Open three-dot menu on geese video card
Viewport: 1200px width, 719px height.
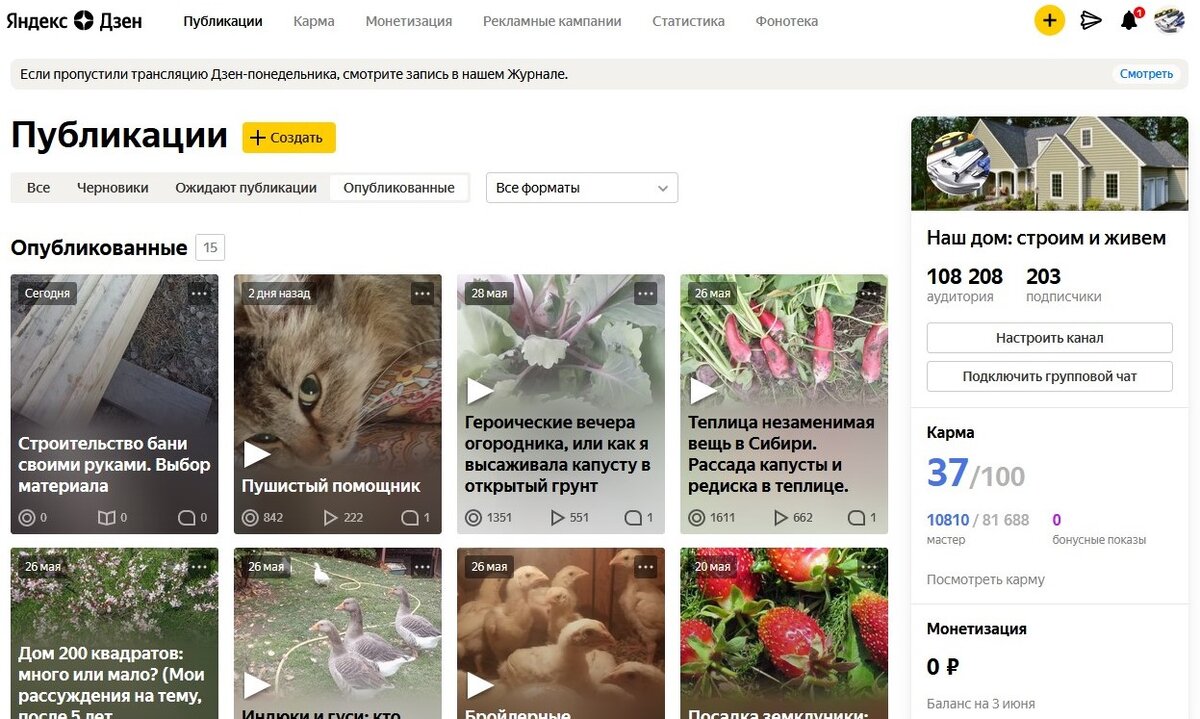pyautogui.click(x=422, y=566)
